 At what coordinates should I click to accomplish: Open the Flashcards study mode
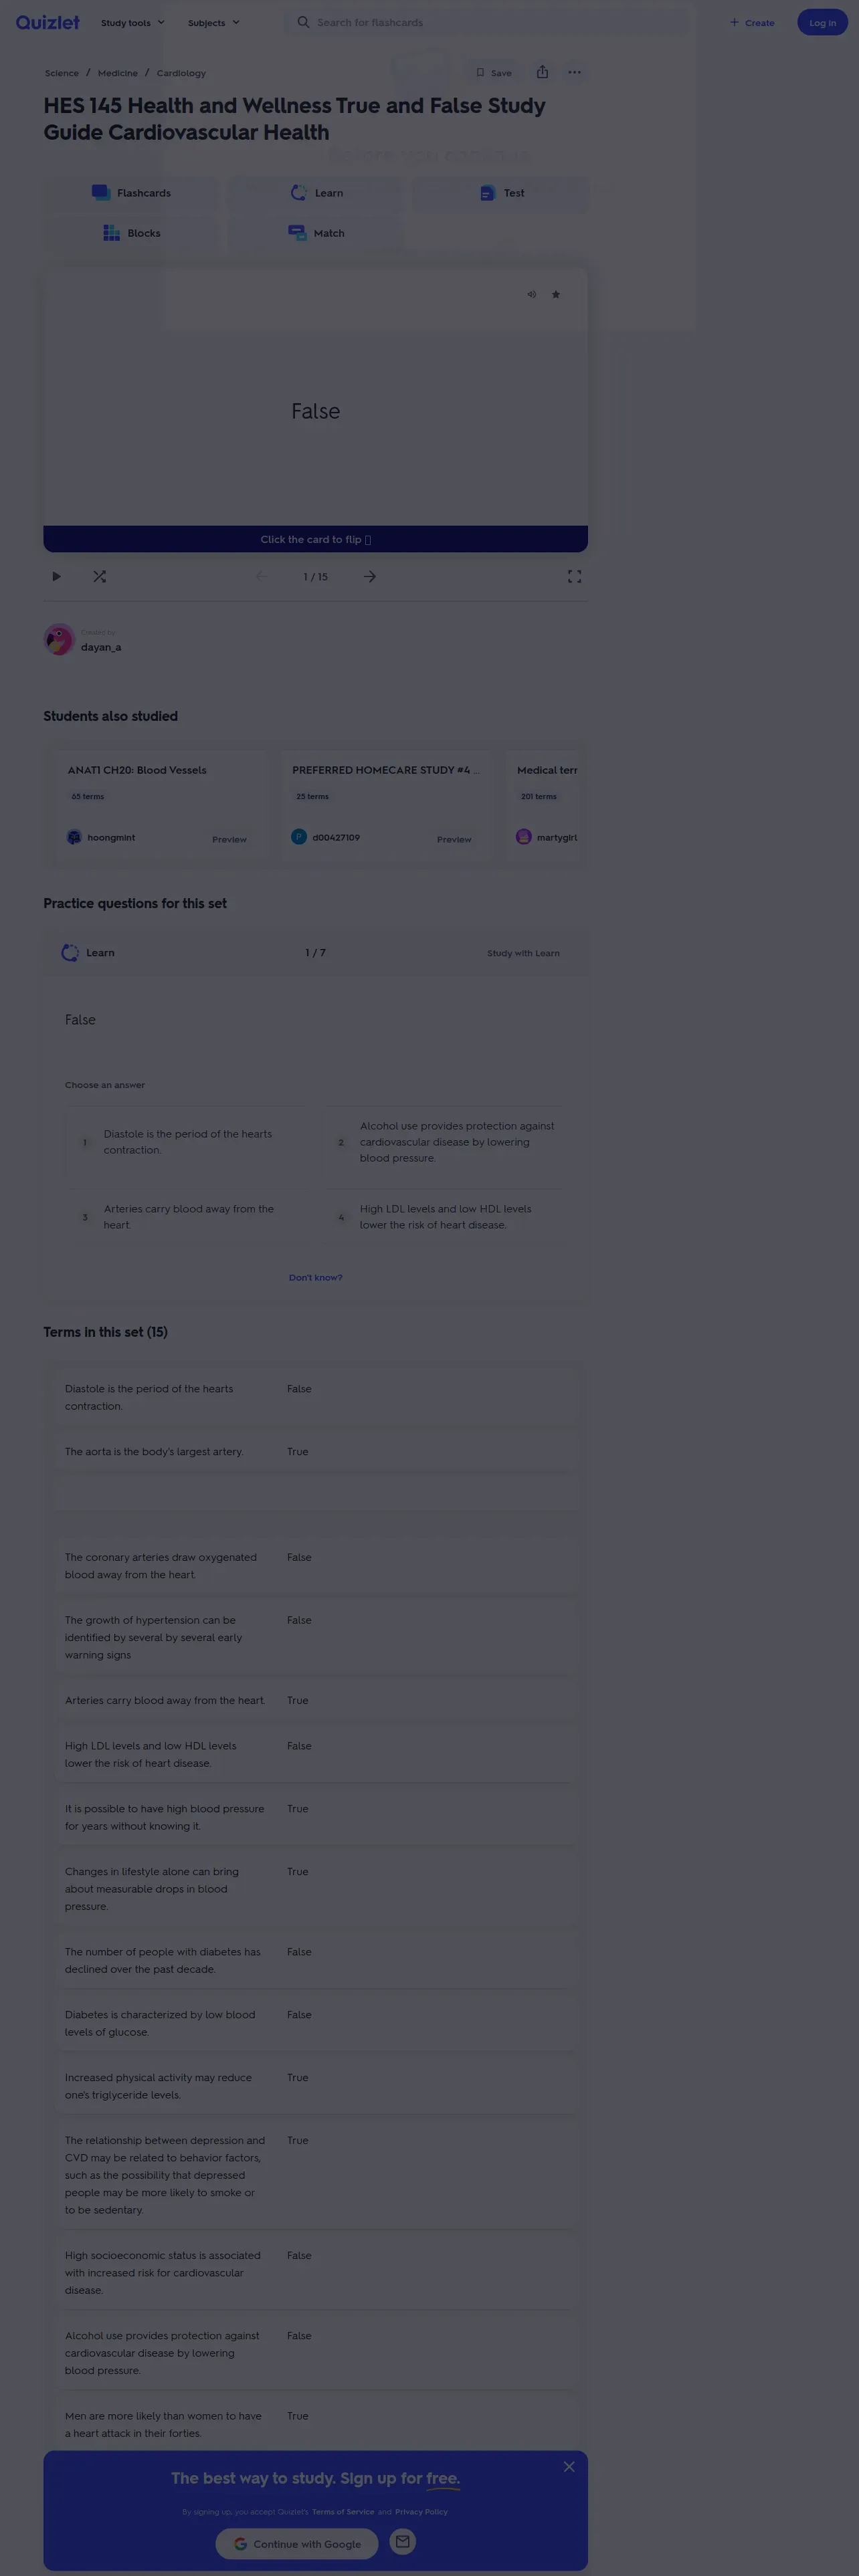(x=131, y=193)
